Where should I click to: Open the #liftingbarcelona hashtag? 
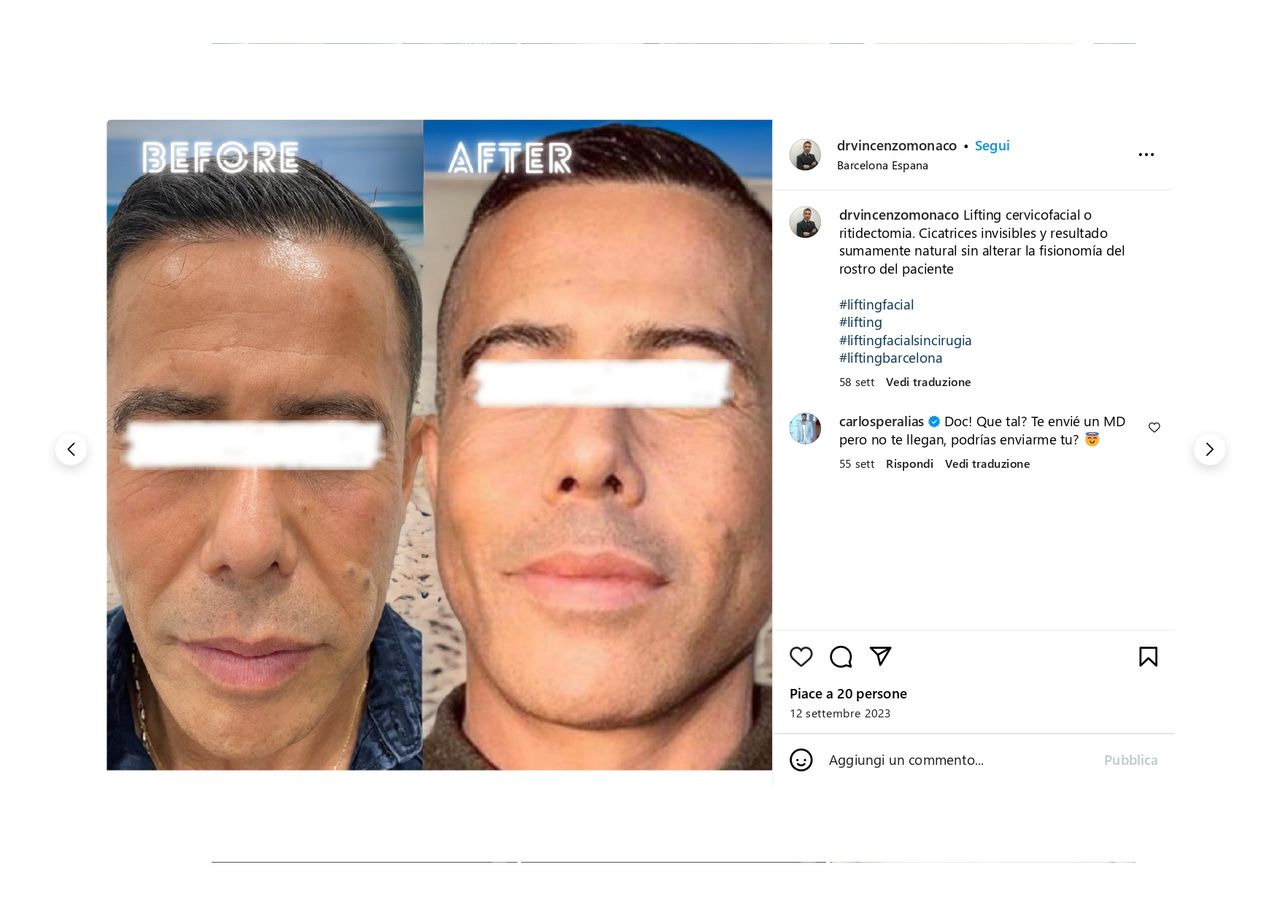coord(891,358)
